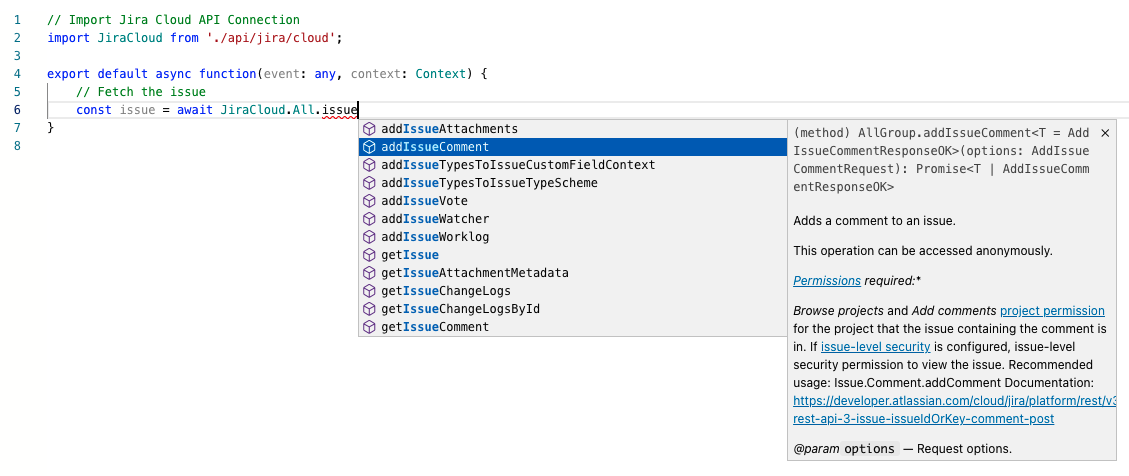Viewport: 1129px width, 476px height.
Task: Click the rest-api-3-issue-issueIdOrKey-comment-post link
Action: [x=924, y=419]
